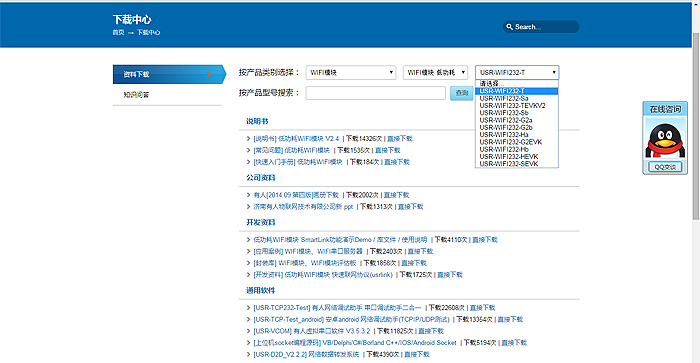Screen dimensions: 700x363
Task: Click the search magnifier icon
Action: [x=509, y=27]
